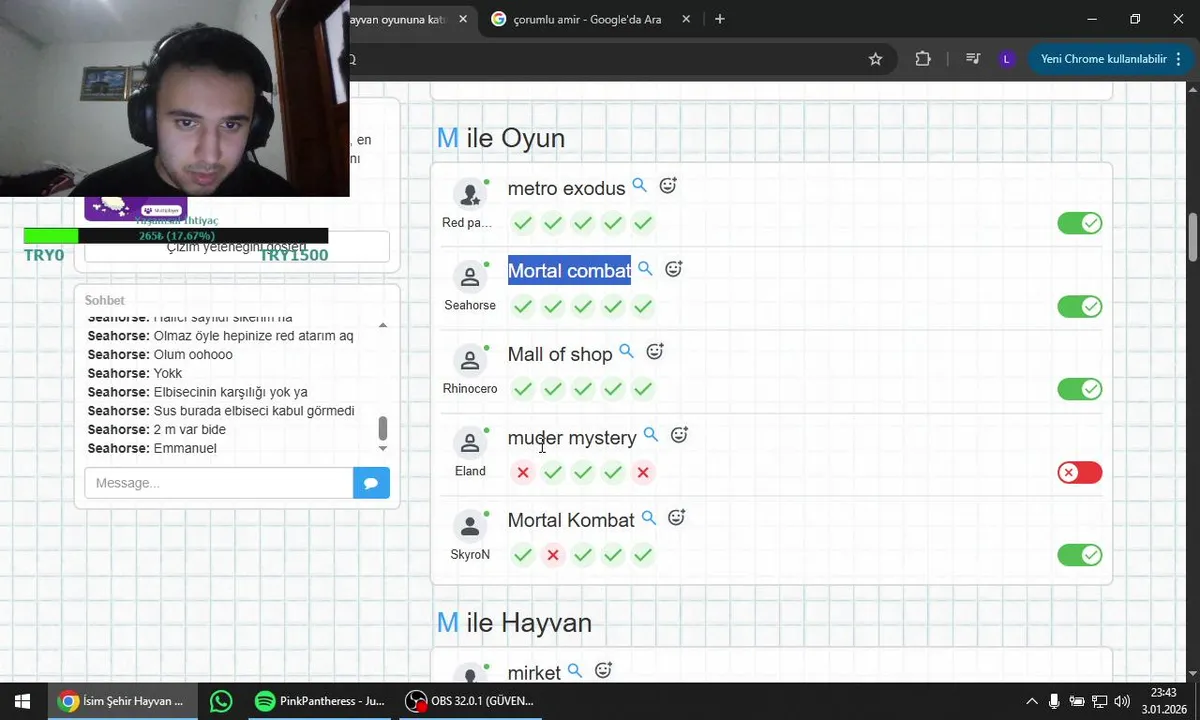Click taskbar microphone icon
1200x720 pixels.
[x=1054, y=701]
